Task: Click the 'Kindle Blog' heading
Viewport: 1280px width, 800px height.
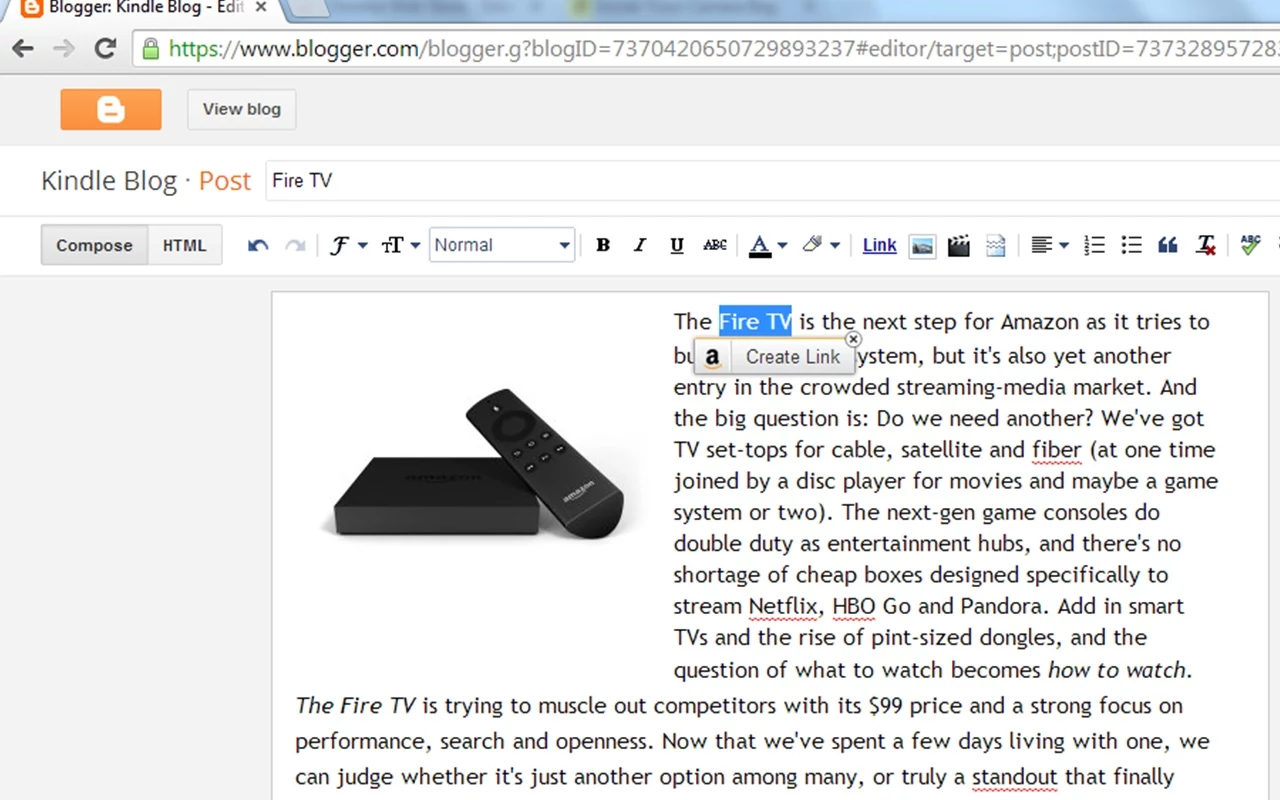Action: coord(109,181)
